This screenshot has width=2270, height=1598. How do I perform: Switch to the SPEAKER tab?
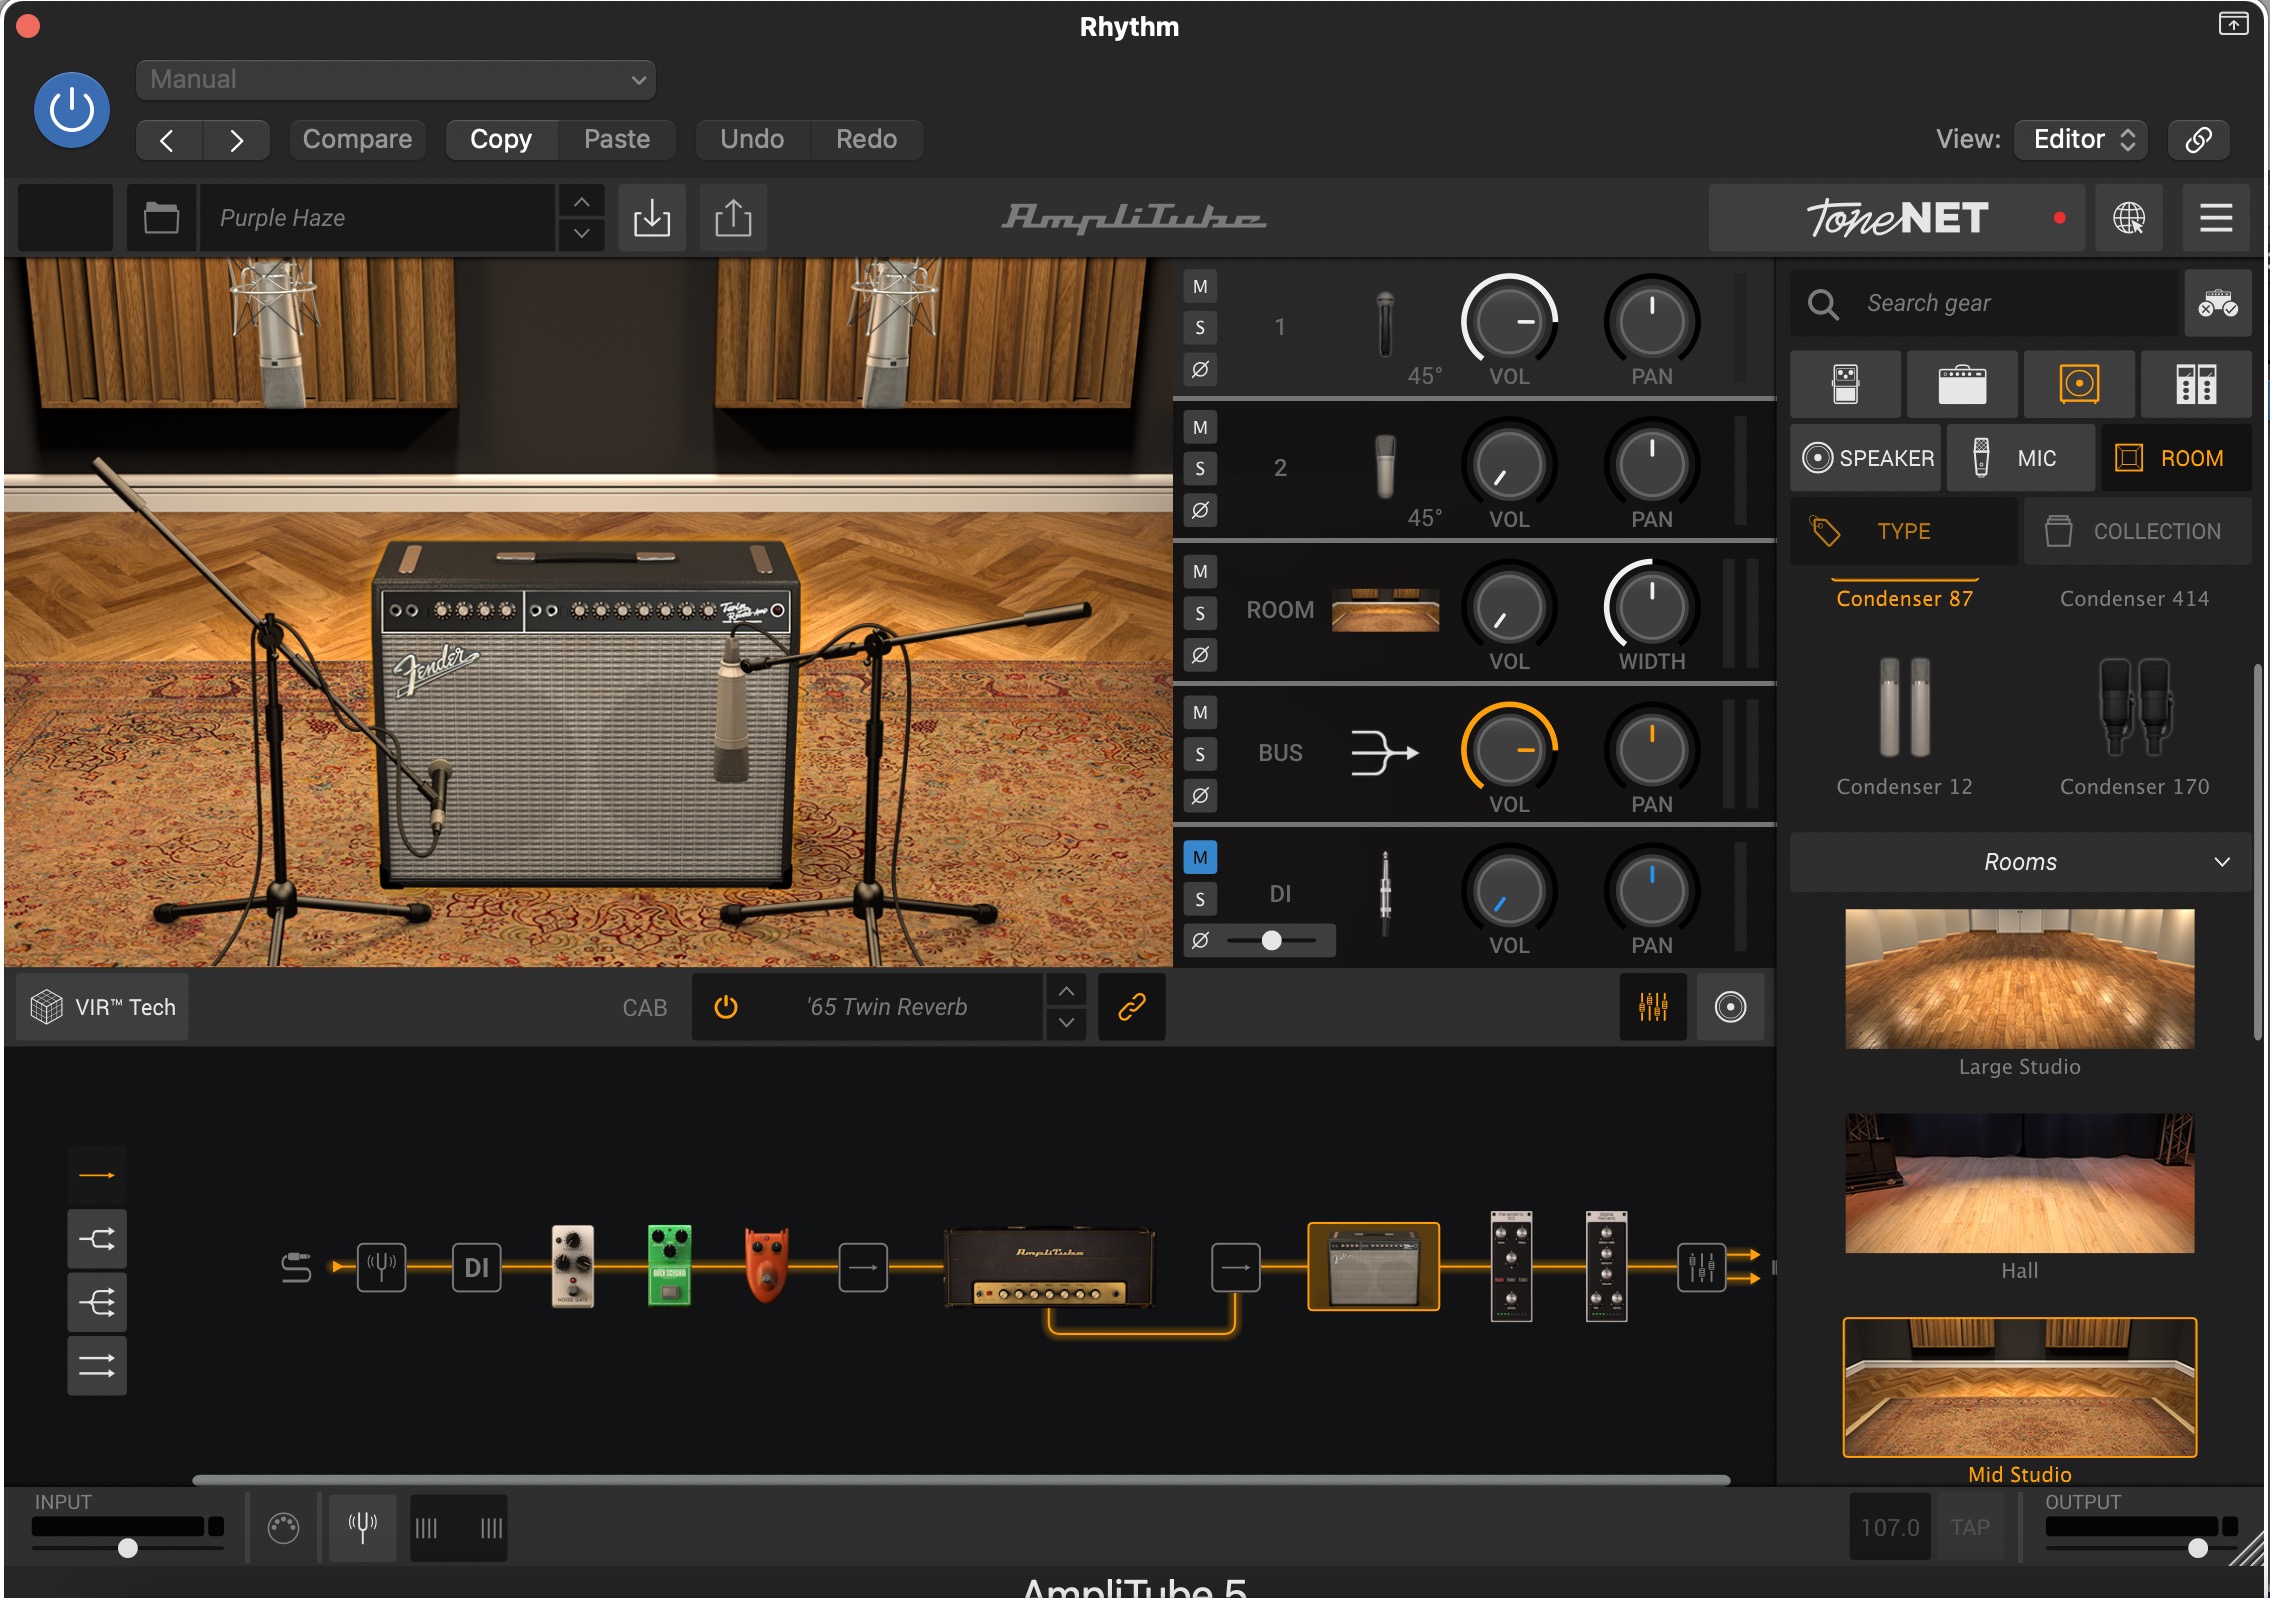1866,458
